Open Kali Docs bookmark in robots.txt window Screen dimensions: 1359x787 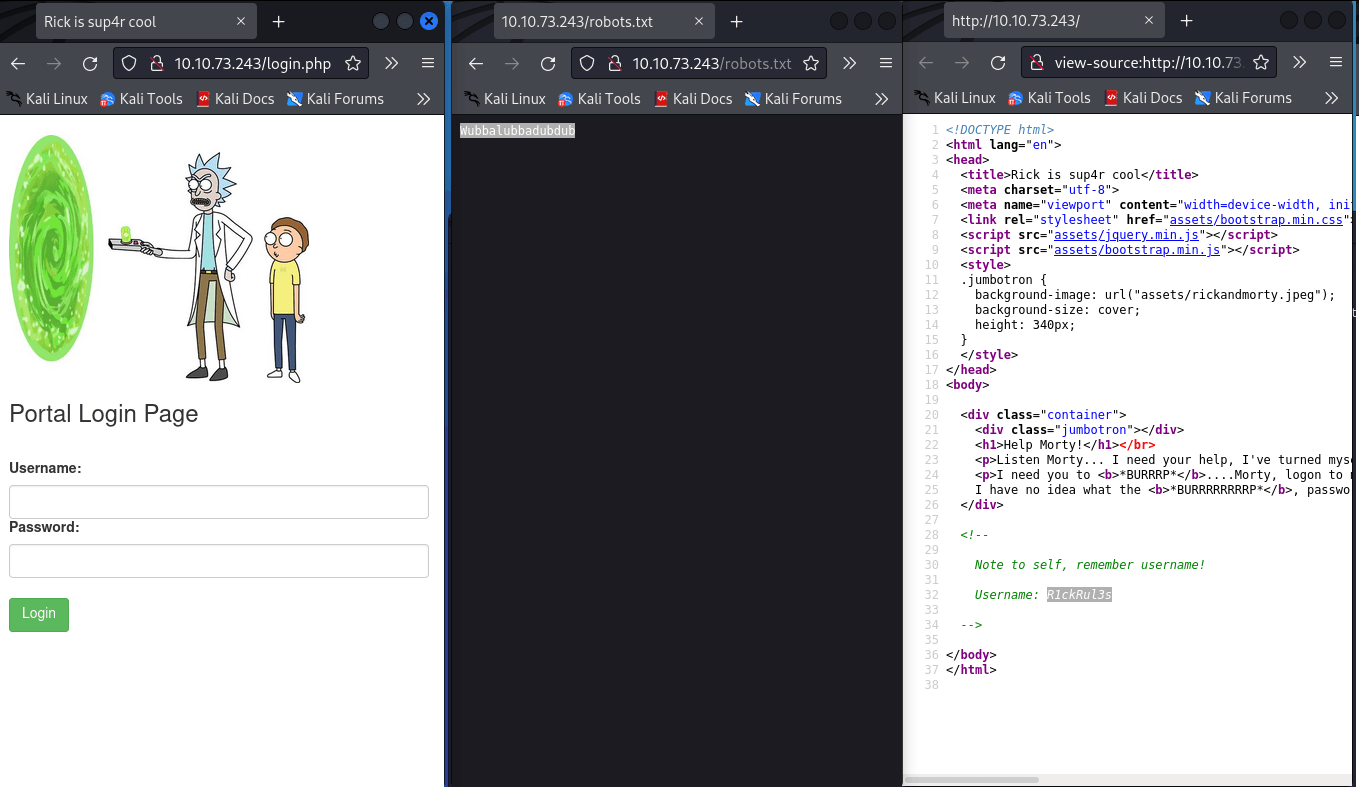click(693, 98)
